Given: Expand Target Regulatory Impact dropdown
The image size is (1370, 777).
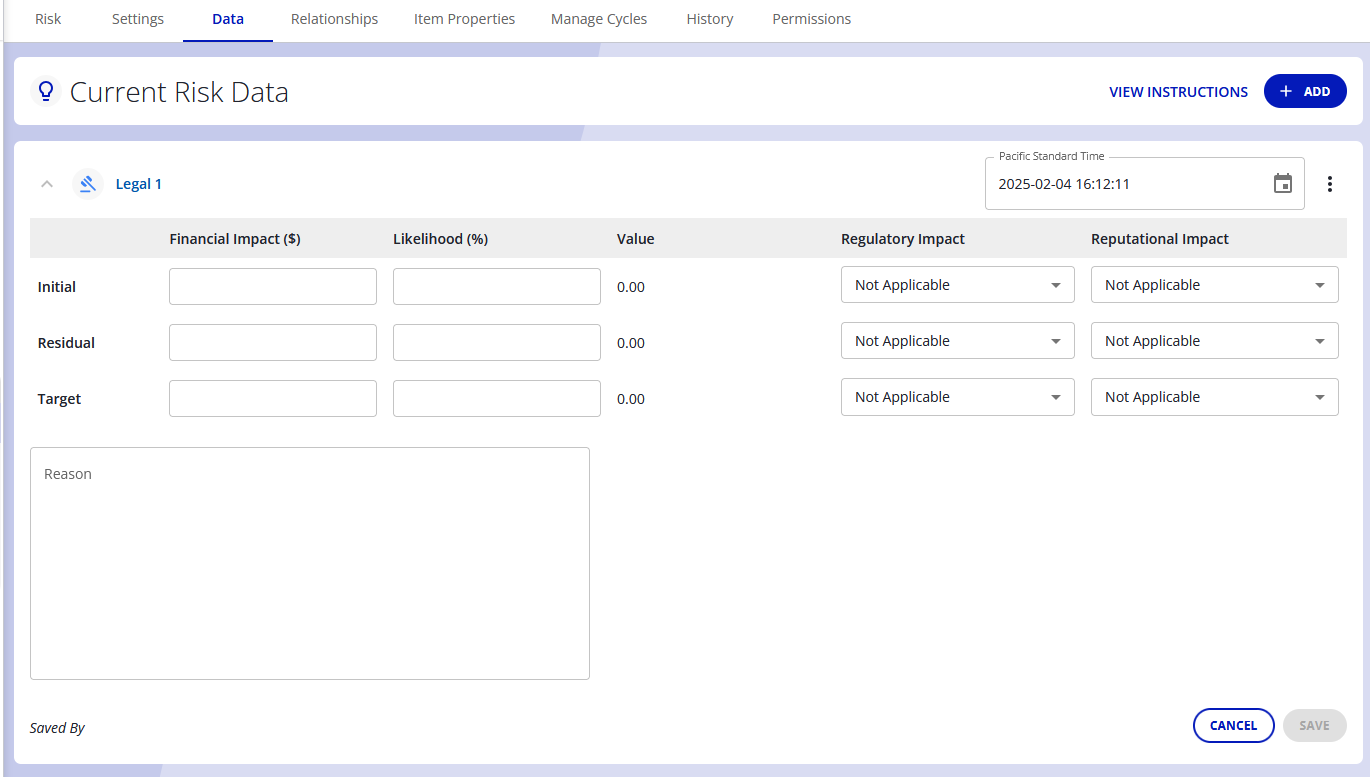Looking at the screenshot, I should click(x=957, y=397).
